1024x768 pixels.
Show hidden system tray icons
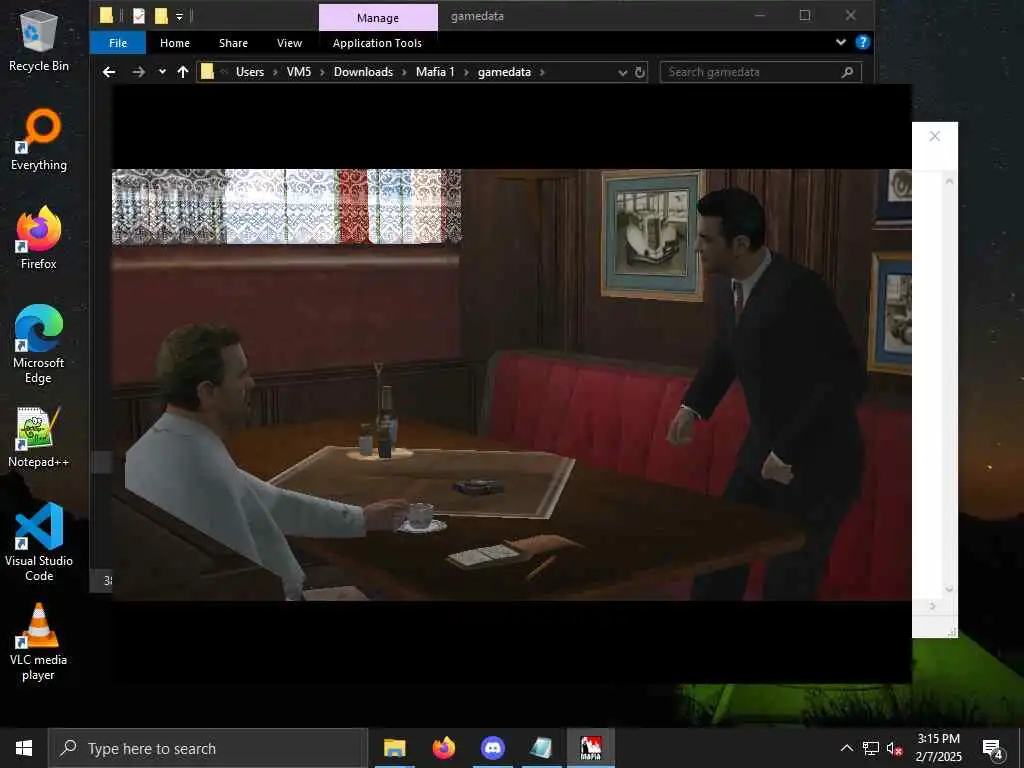click(846, 748)
